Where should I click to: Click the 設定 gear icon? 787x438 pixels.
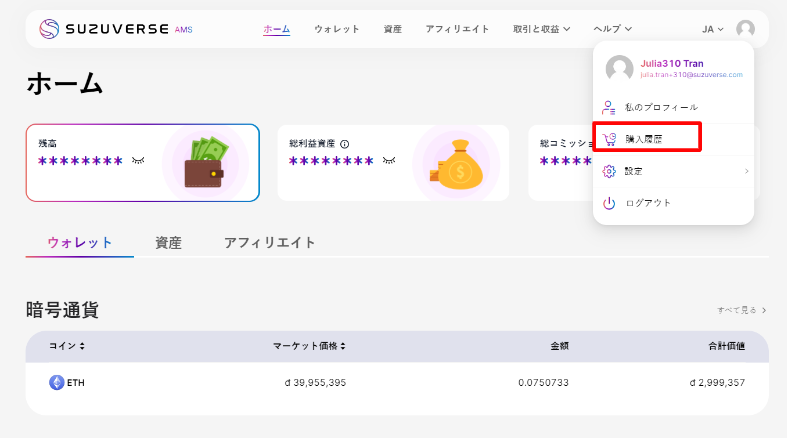pos(609,171)
